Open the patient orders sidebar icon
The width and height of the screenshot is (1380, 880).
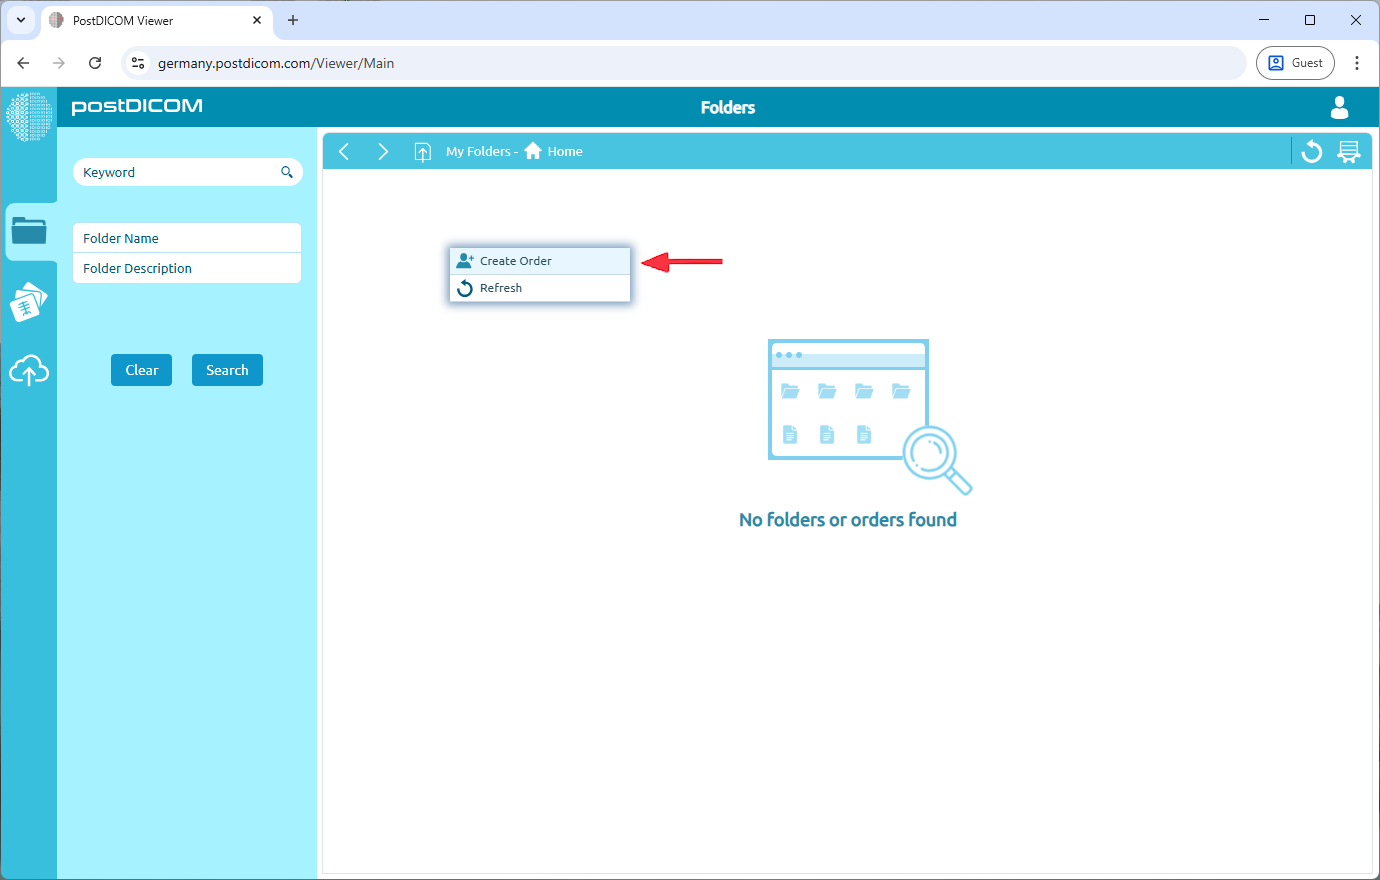click(29, 302)
